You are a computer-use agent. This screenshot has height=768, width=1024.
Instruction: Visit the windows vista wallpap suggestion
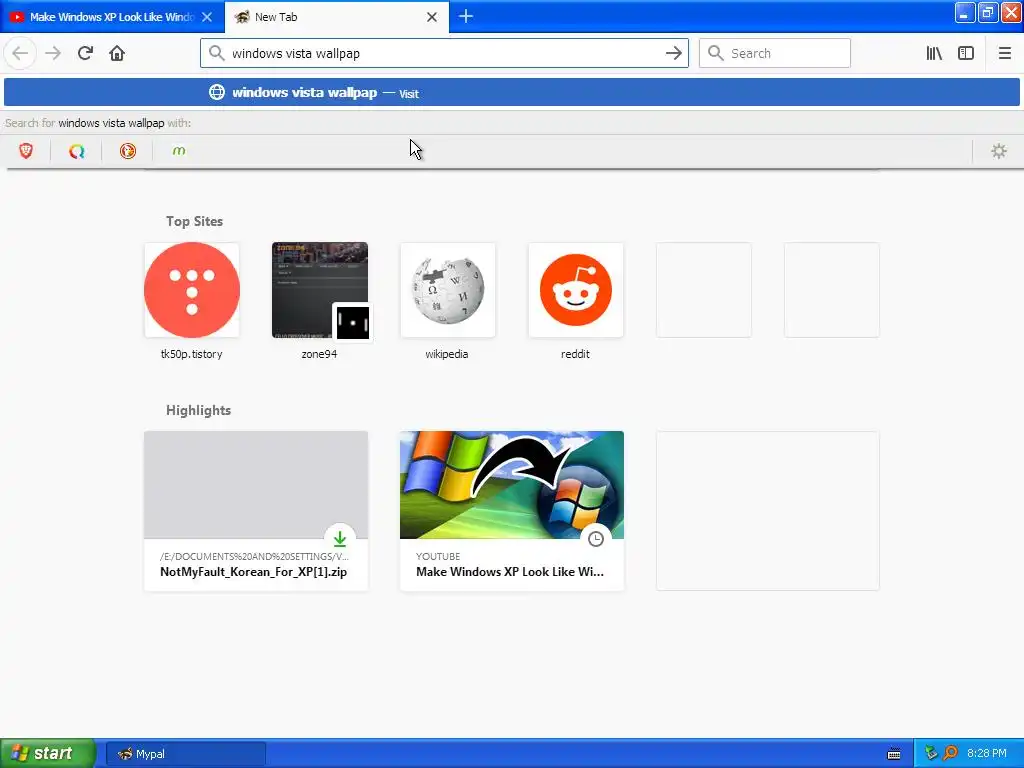pos(512,93)
